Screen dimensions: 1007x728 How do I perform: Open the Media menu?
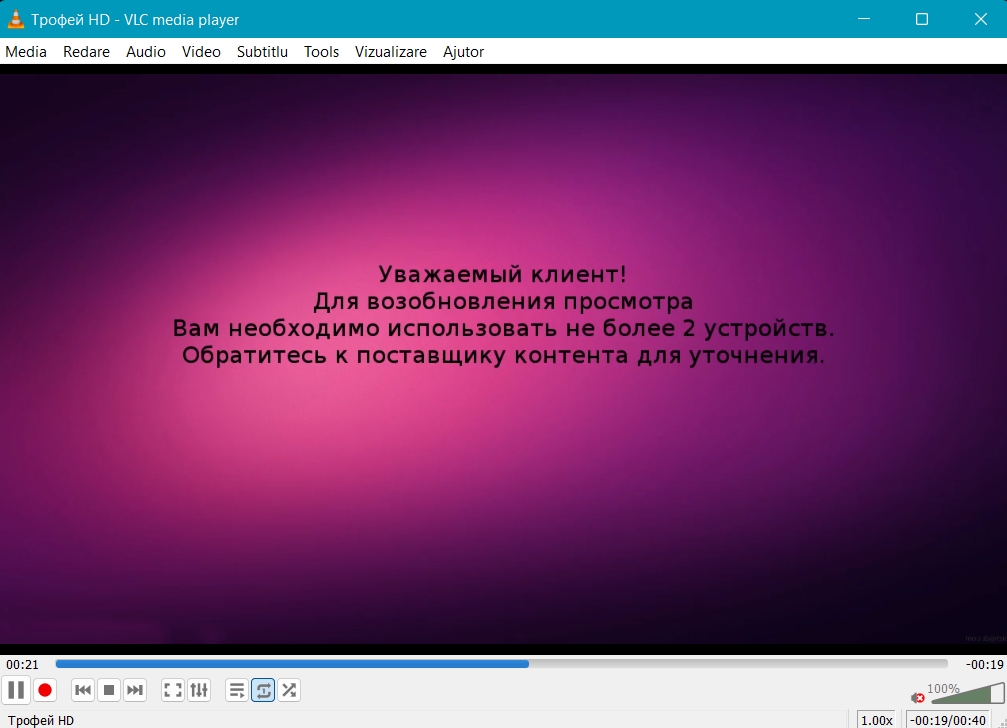pyautogui.click(x=26, y=52)
